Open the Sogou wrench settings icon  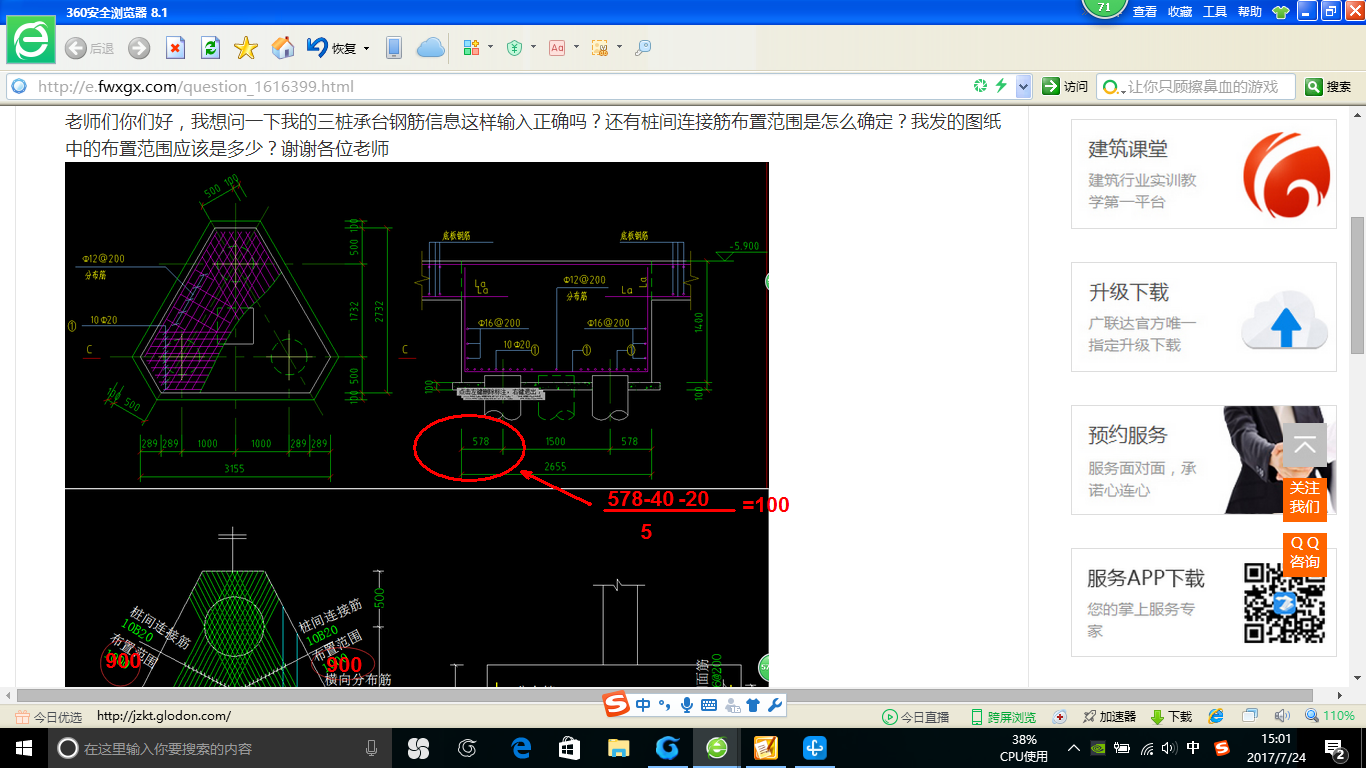click(775, 705)
